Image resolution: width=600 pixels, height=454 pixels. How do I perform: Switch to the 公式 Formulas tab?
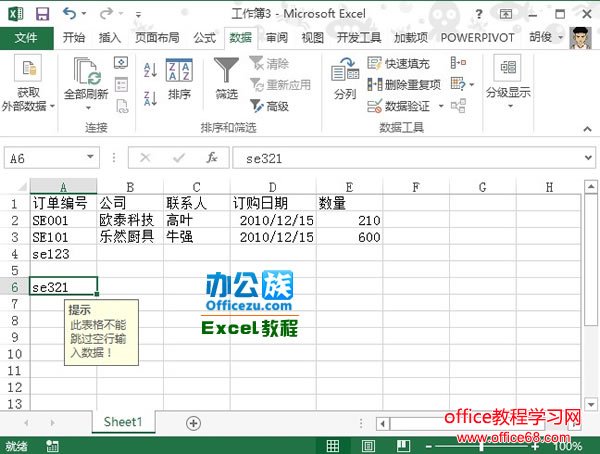204,38
